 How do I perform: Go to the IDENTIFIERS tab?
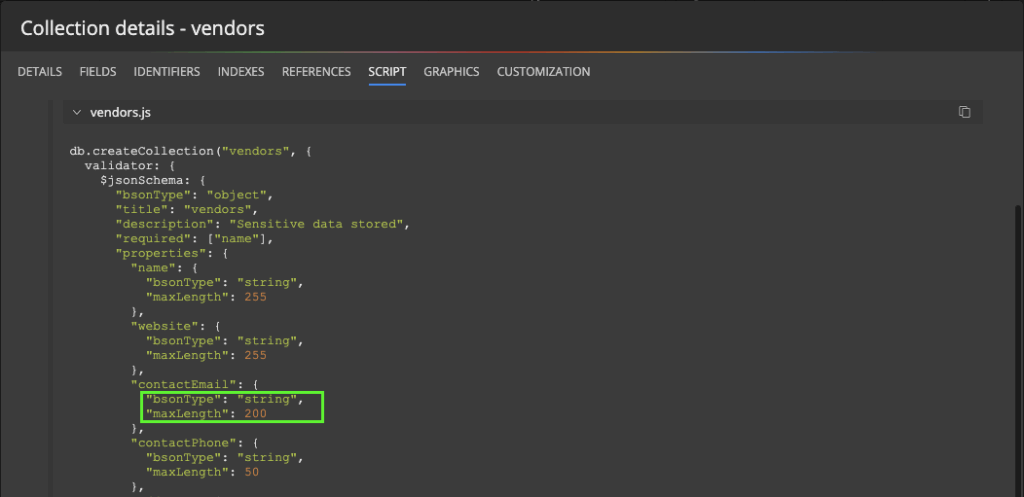tap(167, 72)
